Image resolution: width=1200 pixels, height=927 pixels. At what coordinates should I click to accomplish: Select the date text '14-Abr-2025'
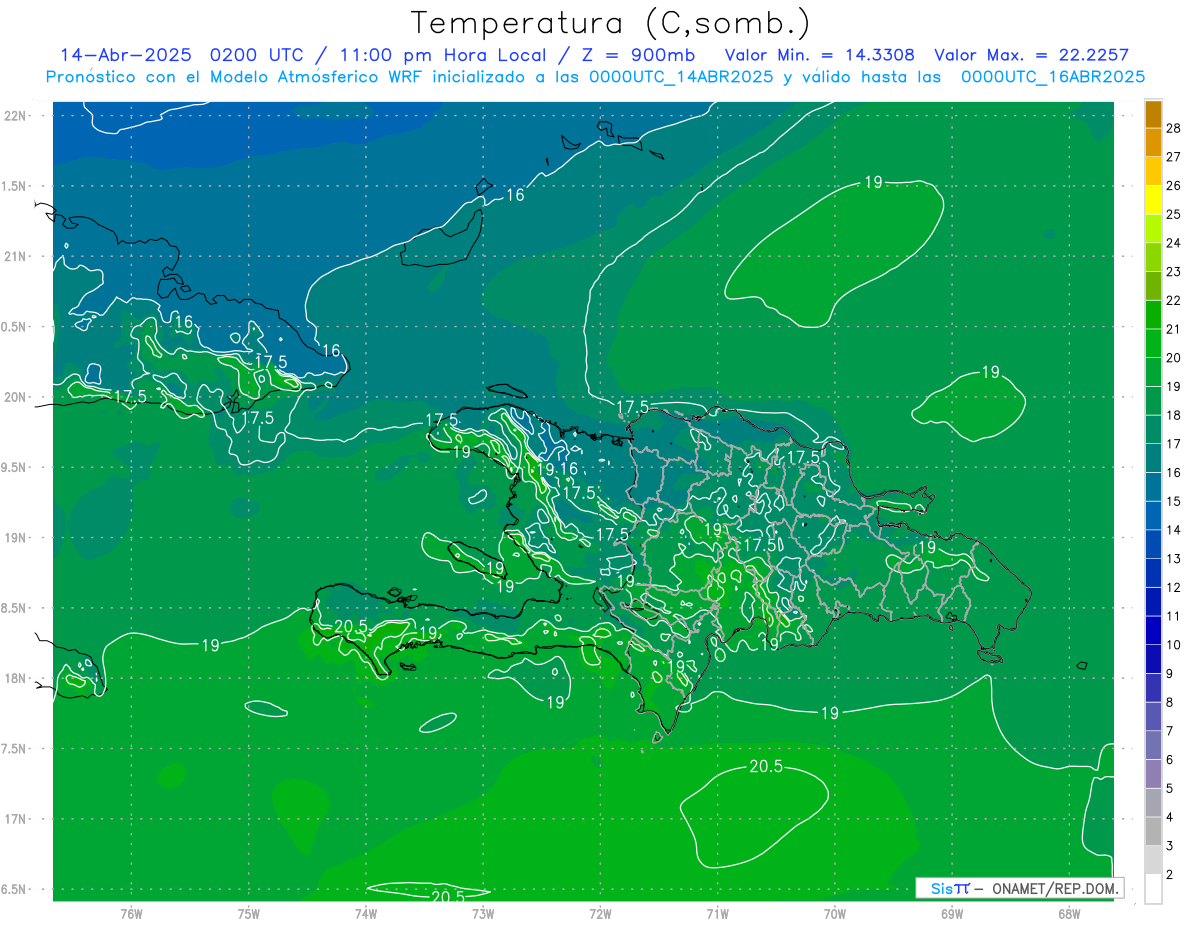click(126, 55)
